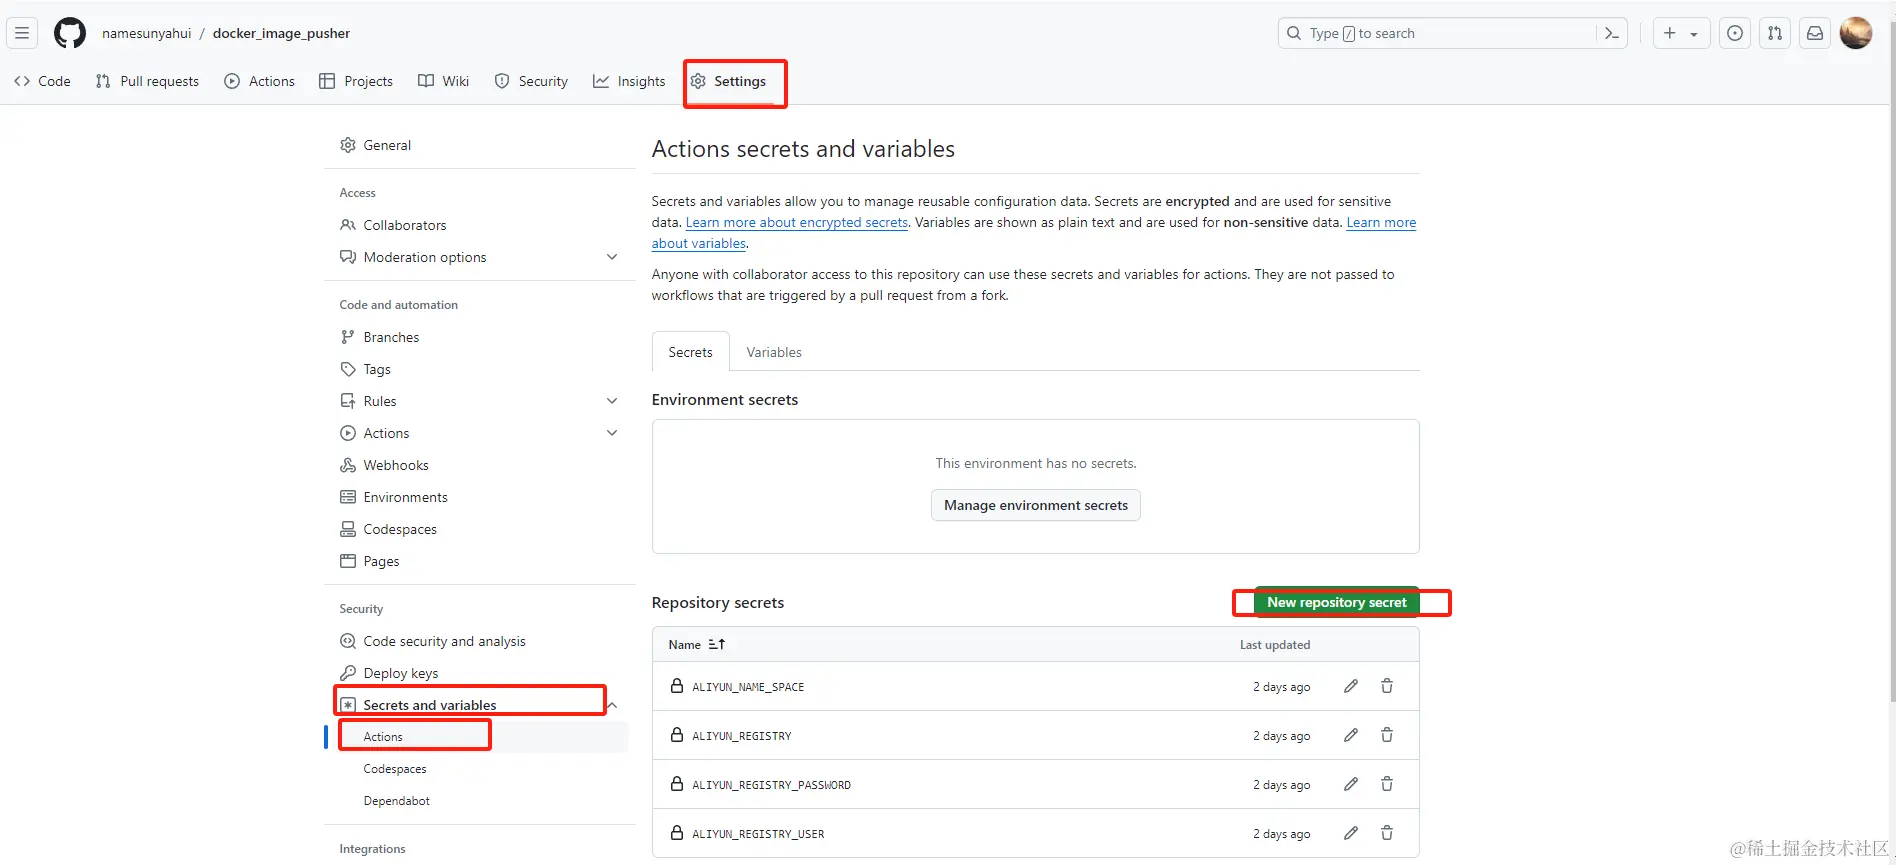The height and width of the screenshot is (865, 1896).
Task: Delete the ALIYUN_REGISTRY_PASSWORD secret
Action: (x=1387, y=784)
